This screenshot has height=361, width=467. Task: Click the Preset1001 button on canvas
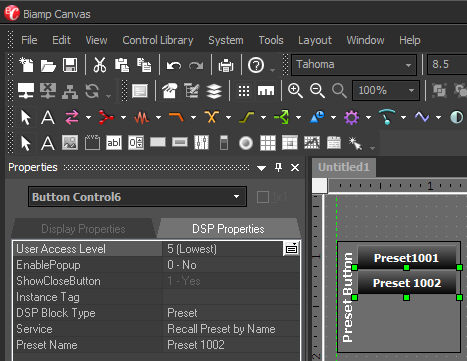[x=406, y=258]
